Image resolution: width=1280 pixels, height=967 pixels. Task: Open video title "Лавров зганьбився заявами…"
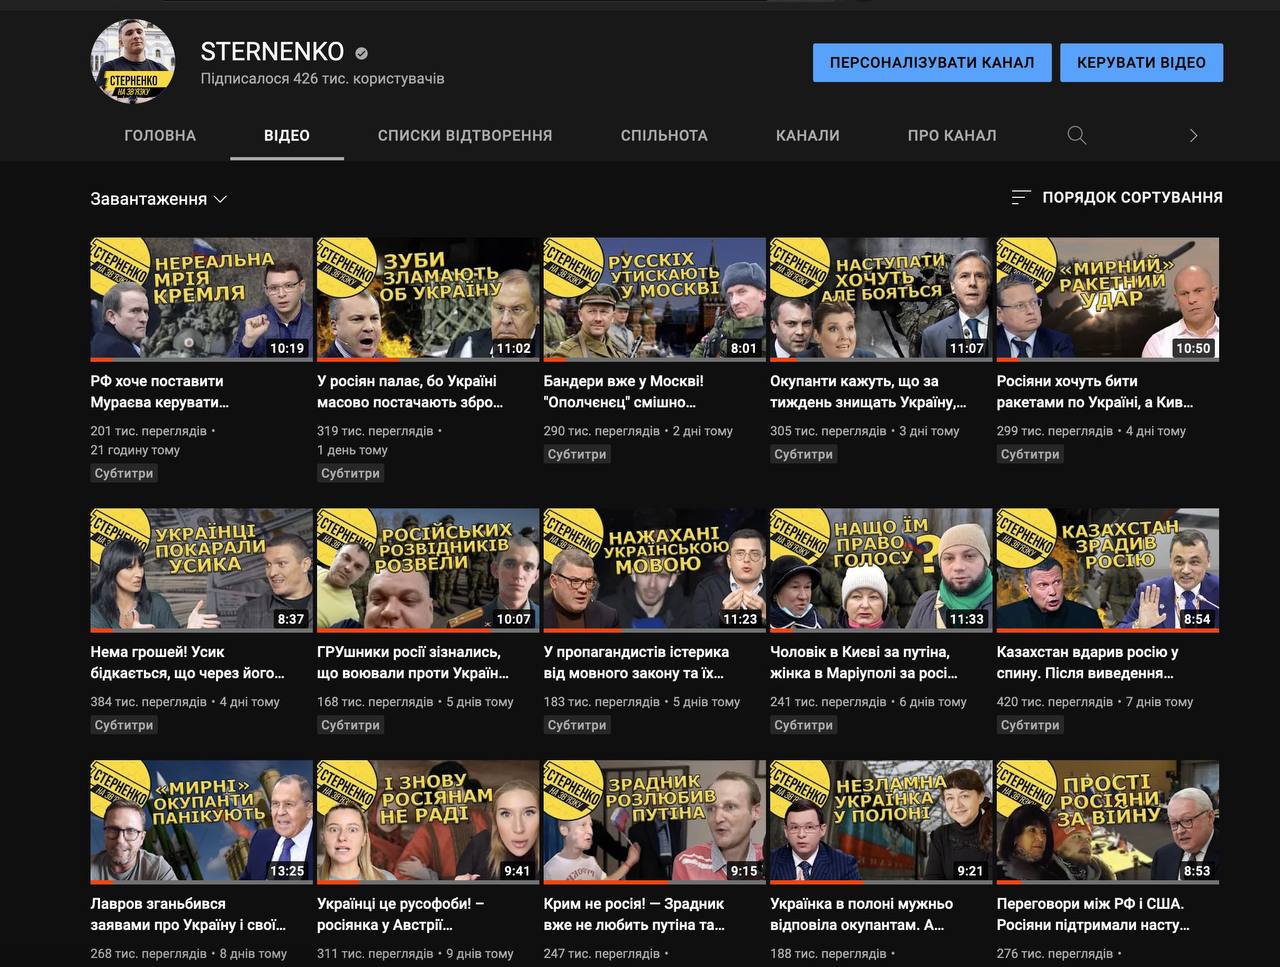coord(188,914)
